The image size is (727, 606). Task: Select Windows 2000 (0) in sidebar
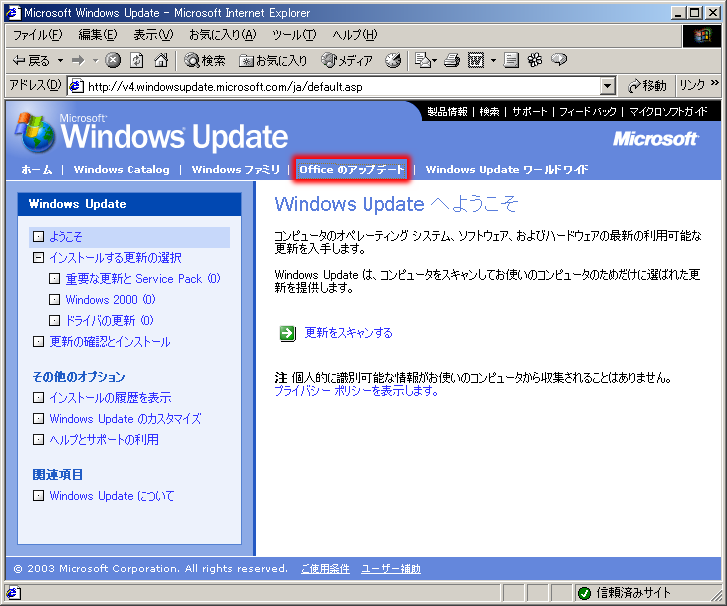click(110, 300)
